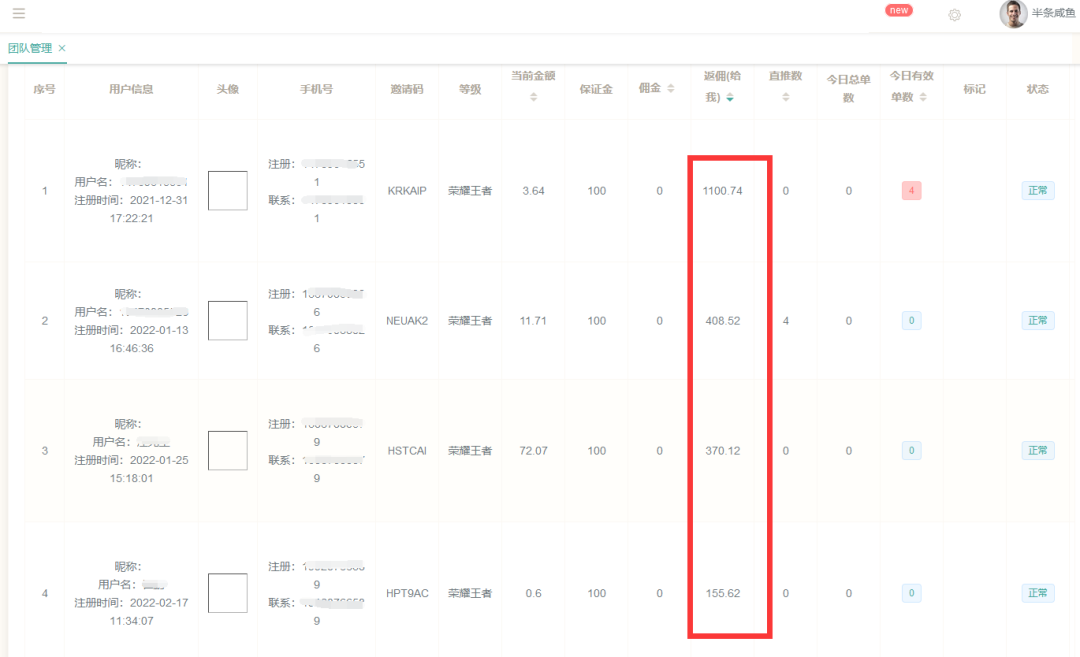This screenshot has width=1080, height=657.
Task: Close the 团队管理 tab
Action: [x=62, y=47]
